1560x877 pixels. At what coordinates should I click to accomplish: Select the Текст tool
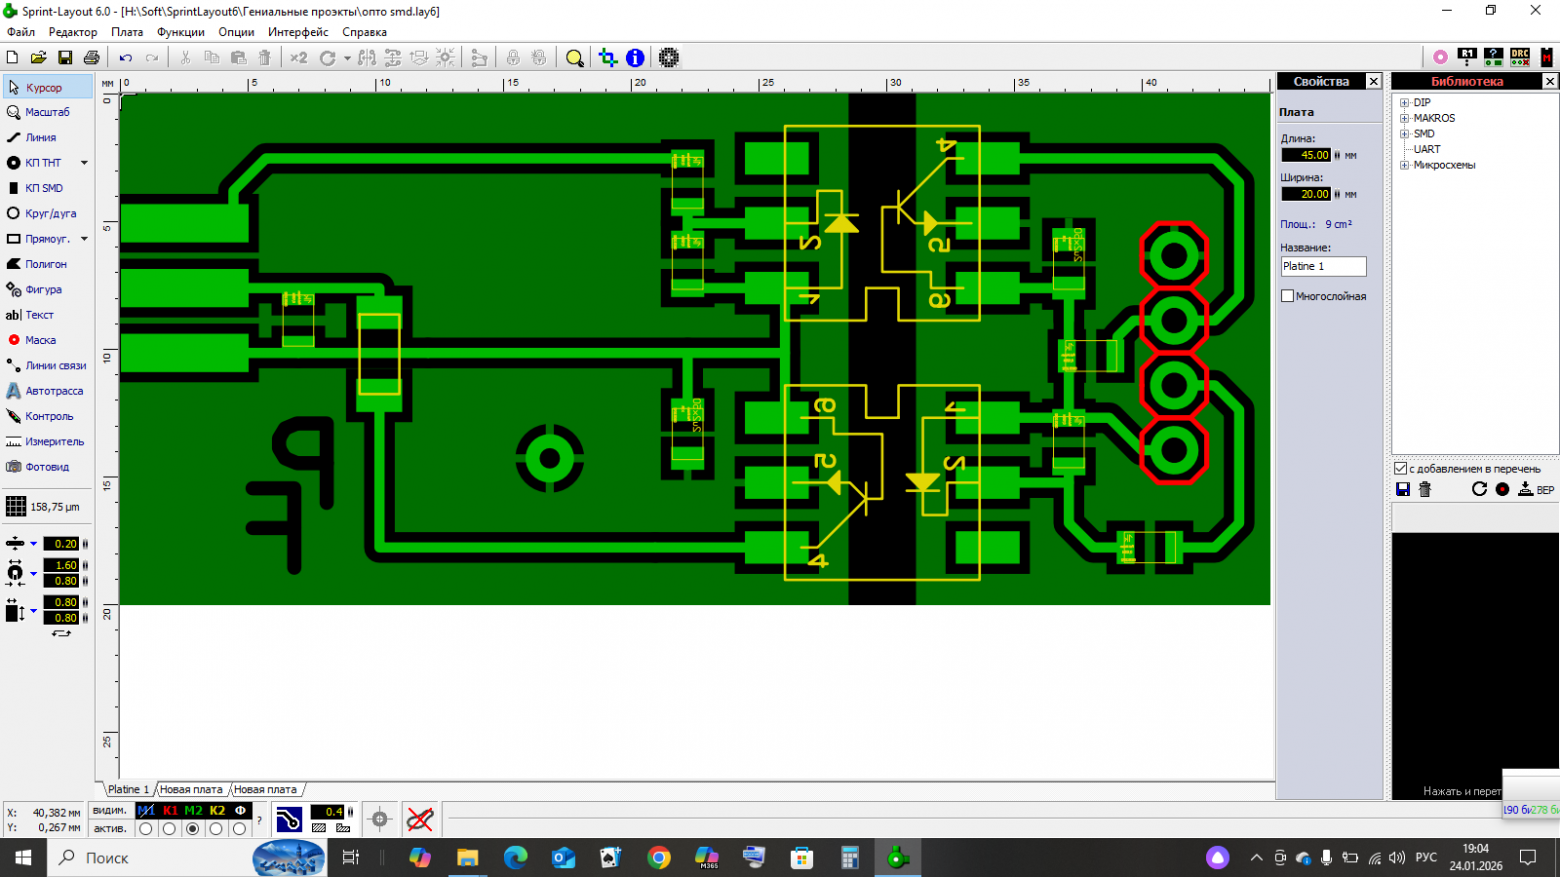(x=48, y=315)
